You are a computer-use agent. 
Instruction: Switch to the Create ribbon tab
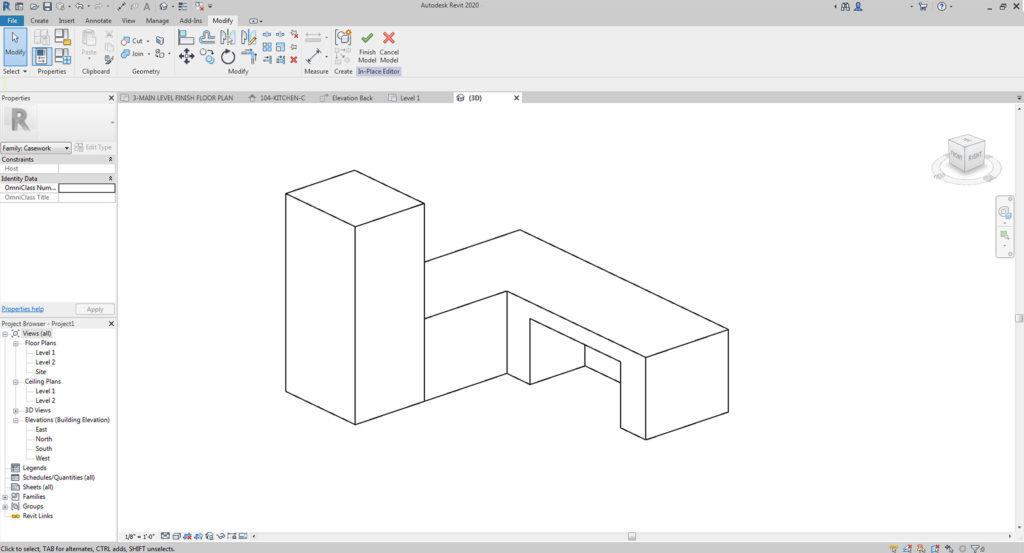click(39, 21)
